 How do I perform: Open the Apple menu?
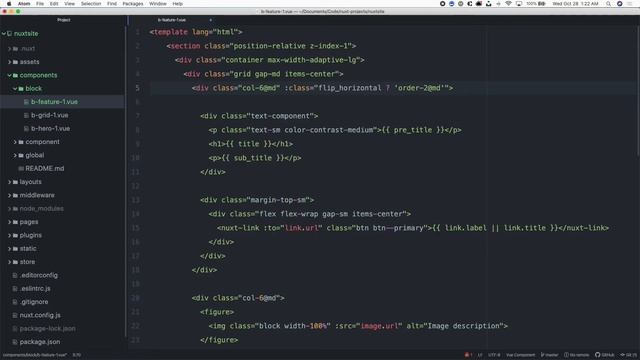click(x=9, y=4)
